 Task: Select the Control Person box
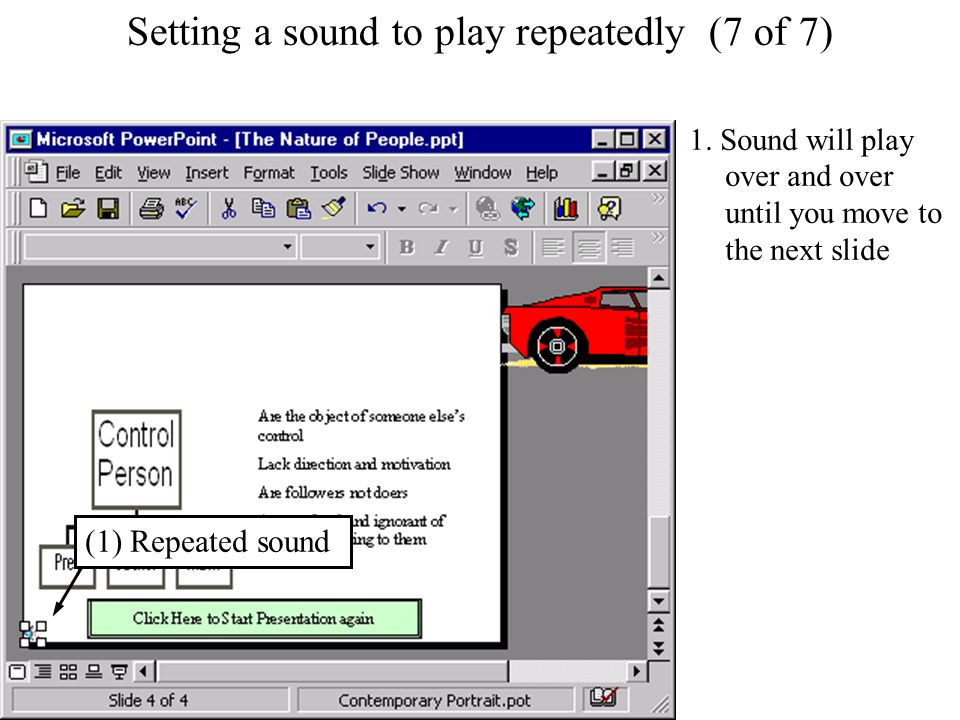tap(137, 459)
